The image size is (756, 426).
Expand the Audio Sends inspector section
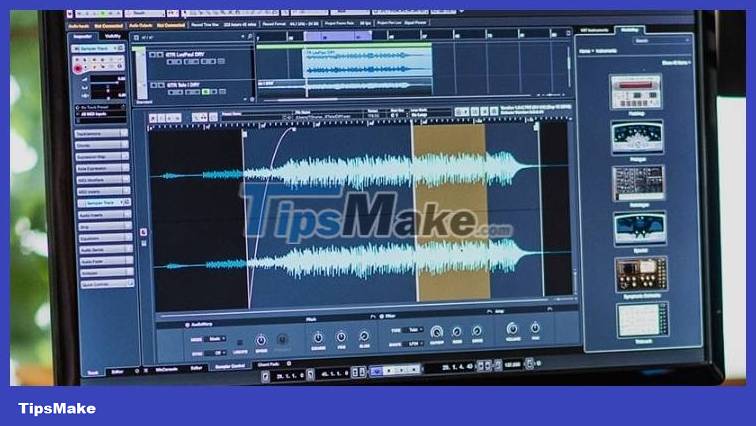106,249
